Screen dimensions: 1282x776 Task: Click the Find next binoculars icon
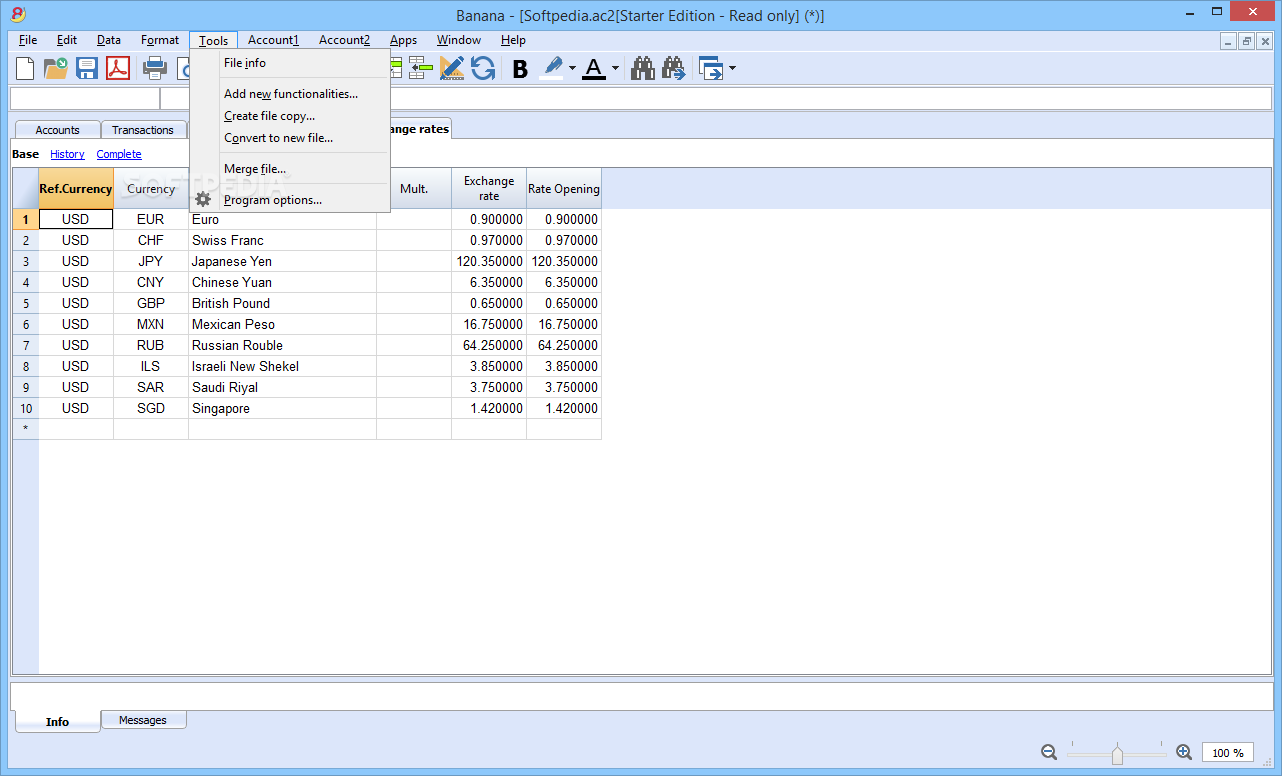point(674,68)
